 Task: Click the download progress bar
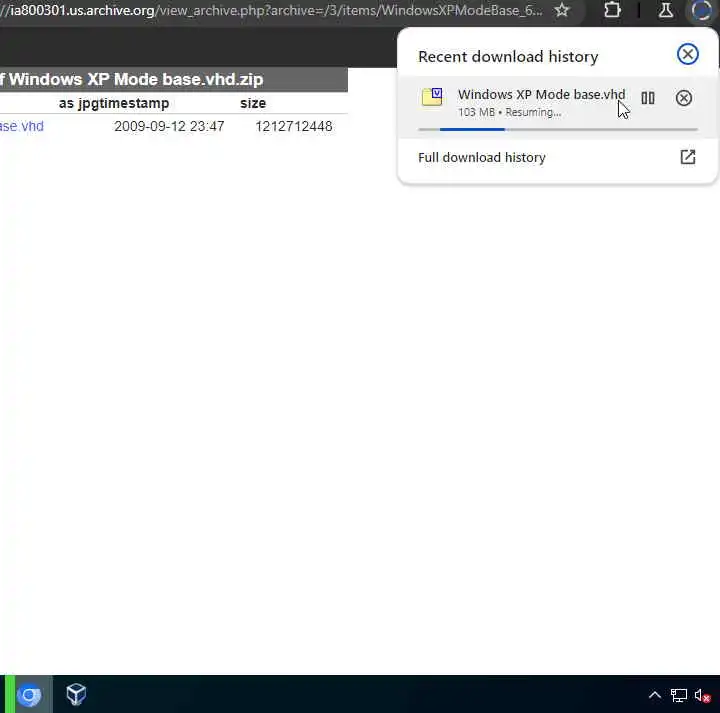click(557, 129)
